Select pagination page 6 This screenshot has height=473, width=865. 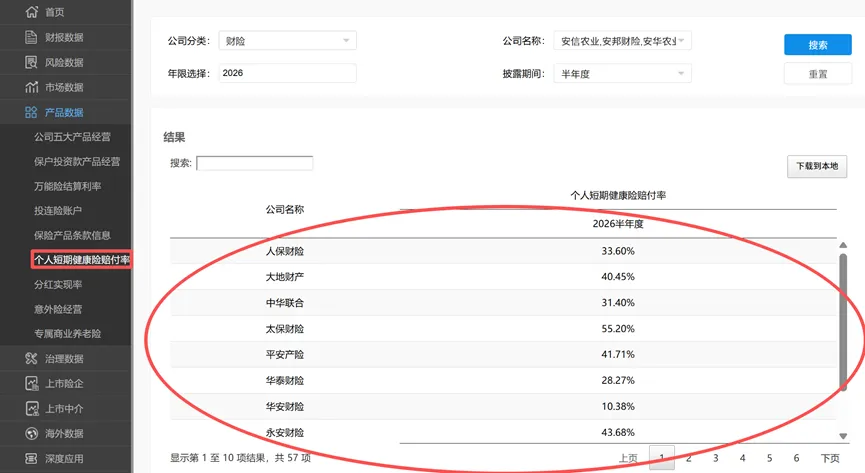tap(796, 458)
